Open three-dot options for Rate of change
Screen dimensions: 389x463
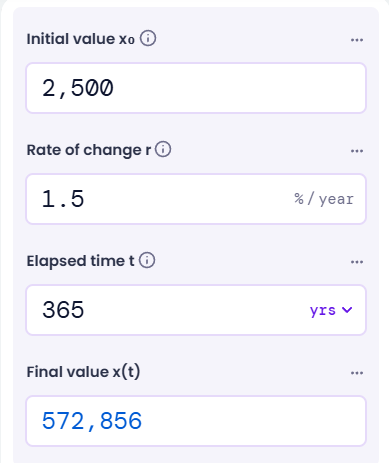(357, 151)
